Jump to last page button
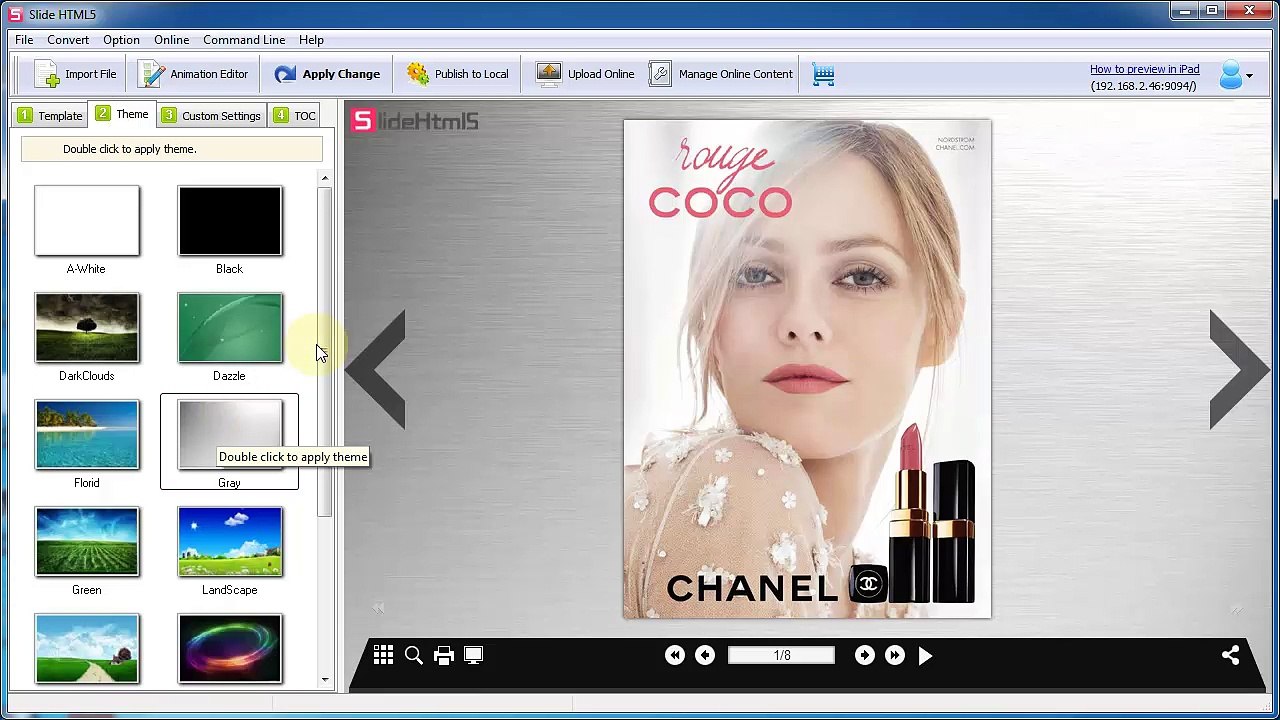 coord(895,655)
